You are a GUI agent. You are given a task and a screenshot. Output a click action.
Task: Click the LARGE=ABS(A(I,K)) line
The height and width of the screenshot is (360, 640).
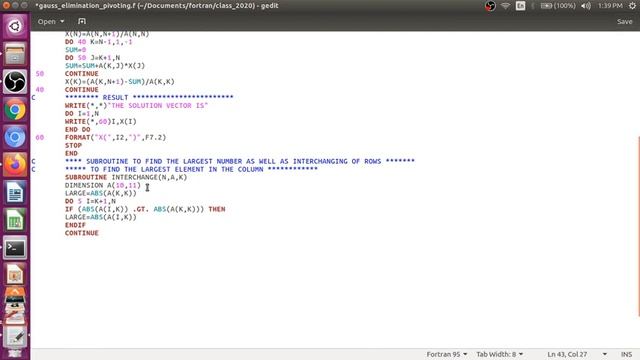click(100, 217)
